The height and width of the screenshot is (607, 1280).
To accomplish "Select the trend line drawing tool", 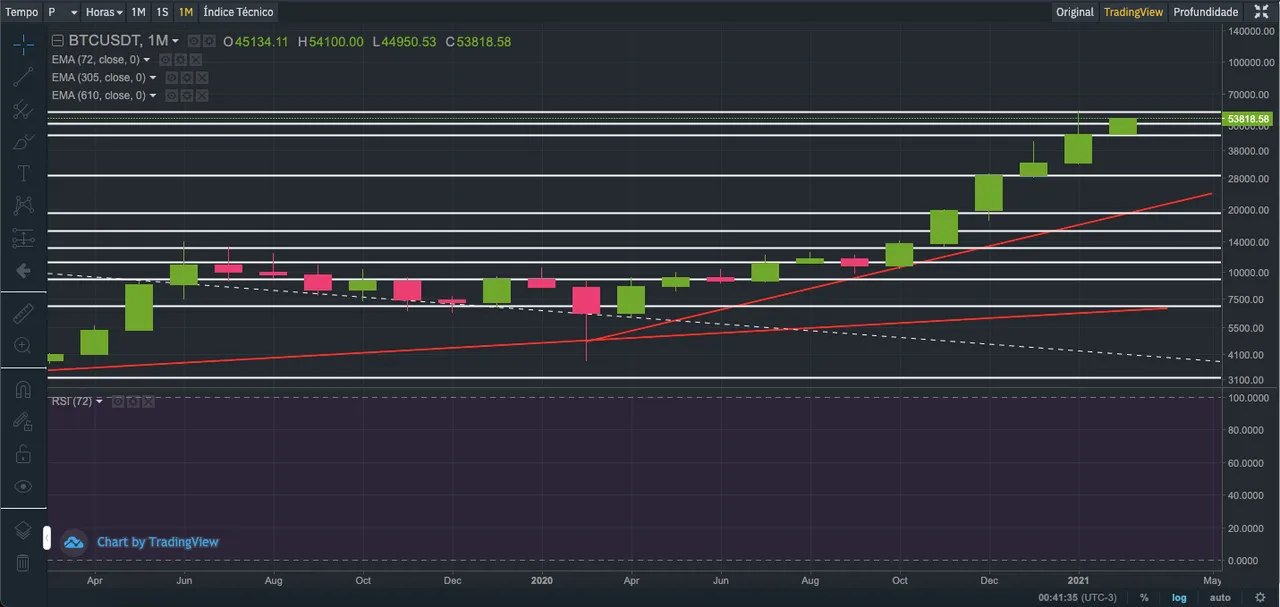I will pos(23,77).
